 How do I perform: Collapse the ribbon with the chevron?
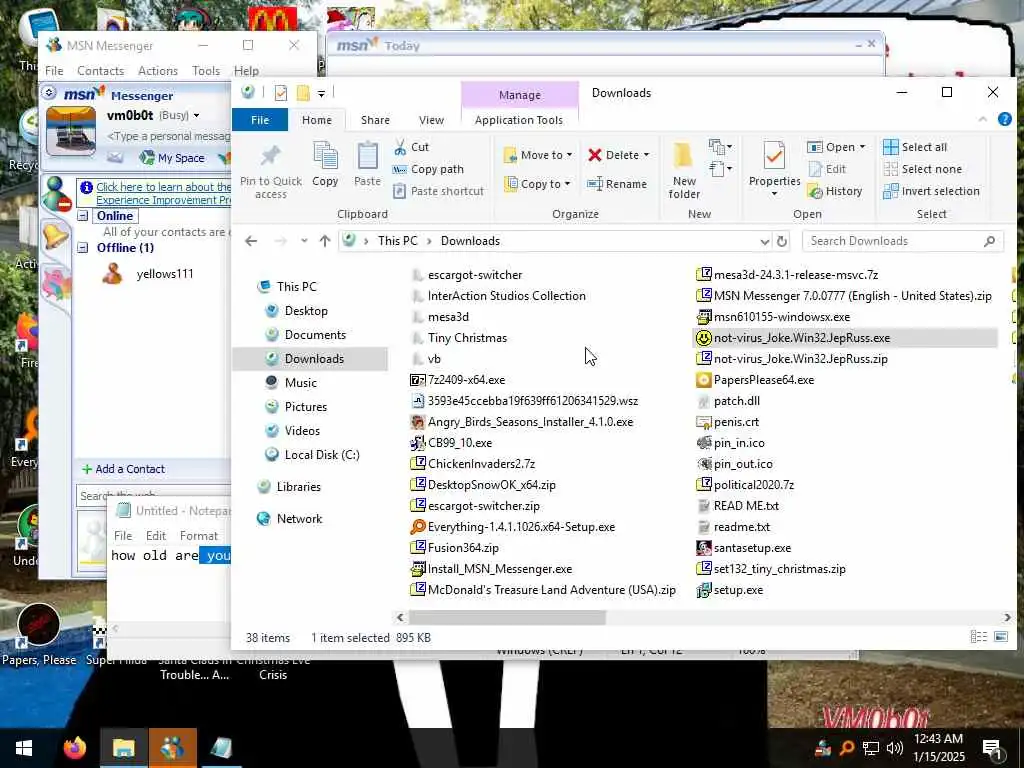(x=982, y=119)
